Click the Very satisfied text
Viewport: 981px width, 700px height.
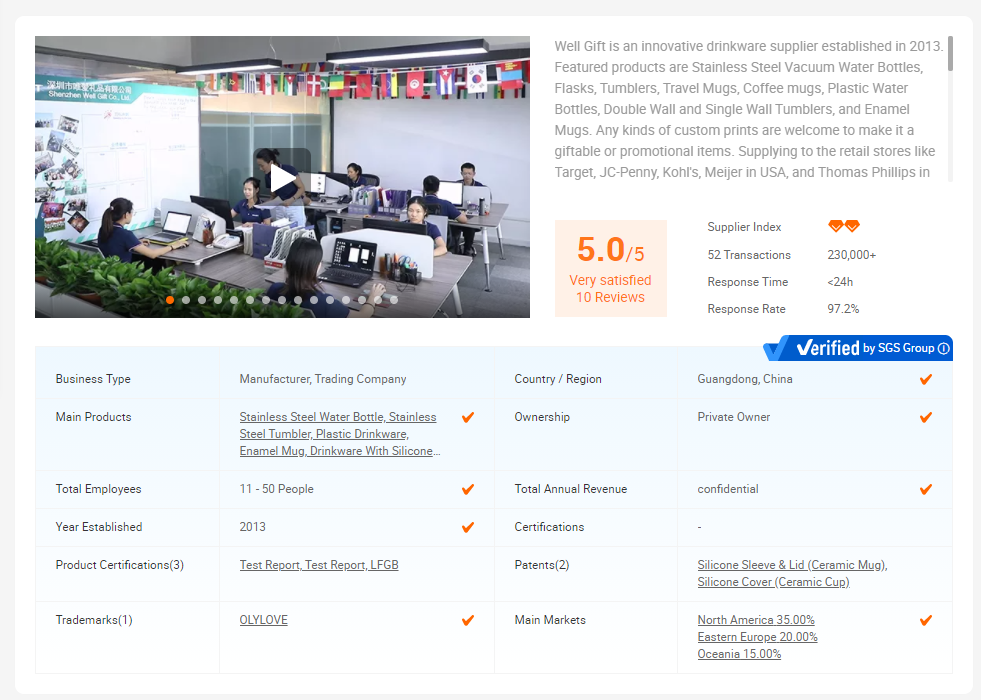[x=610, y=281]
